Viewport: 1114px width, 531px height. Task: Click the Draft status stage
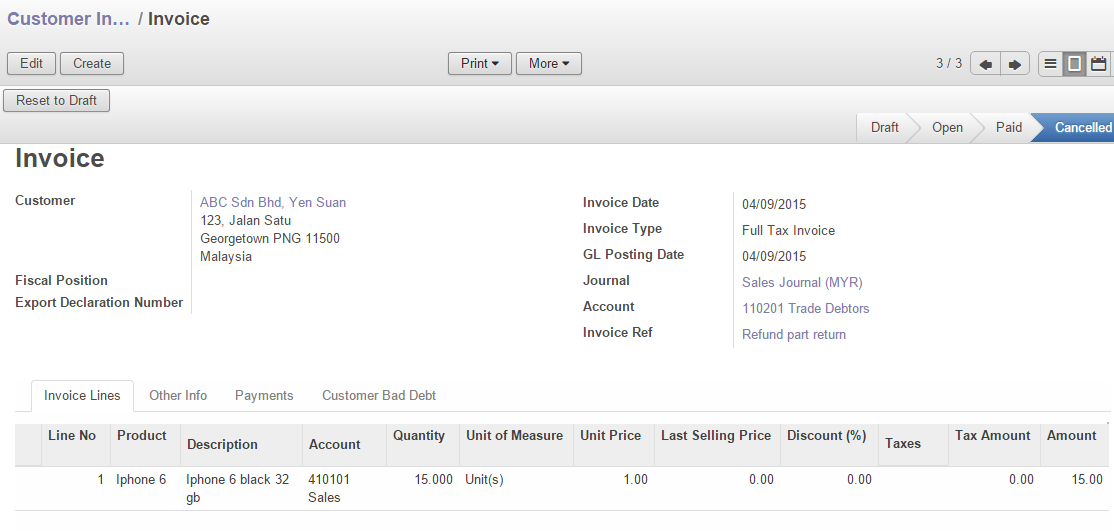click(x=885, y=128)
